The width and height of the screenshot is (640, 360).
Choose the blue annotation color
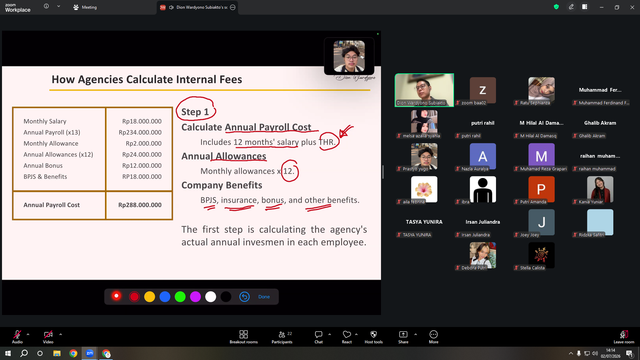point(165,297)
